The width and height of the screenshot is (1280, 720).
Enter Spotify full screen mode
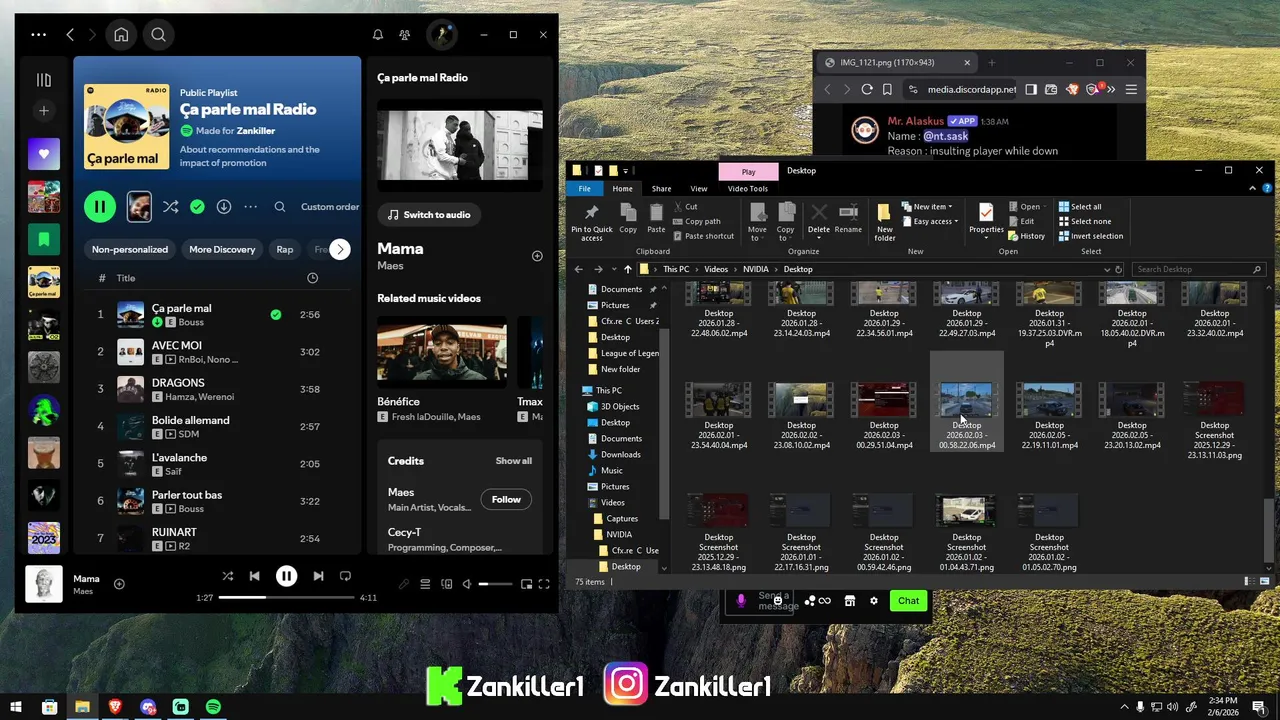coord(544,584)
